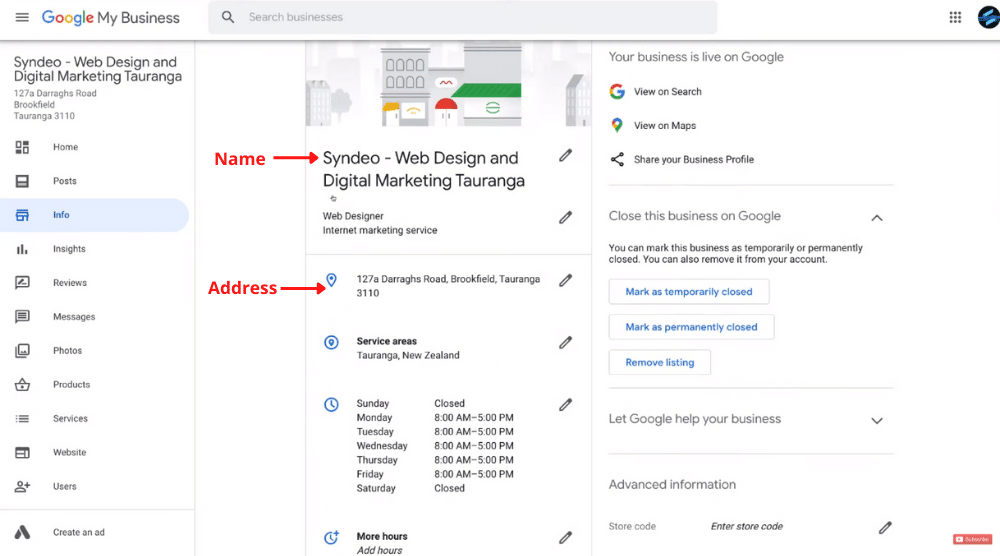Viewport: 1000px width, 556px height.
Task: Edit the store code pencil icon
Action: [x=885, y=527]
